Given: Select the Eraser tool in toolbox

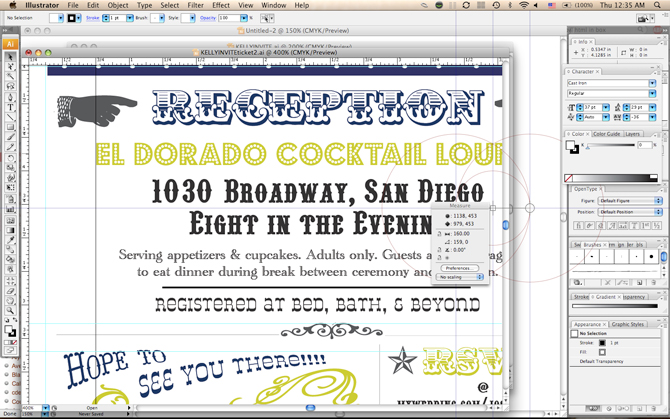Looking at the screenshot, I should 11,291.
